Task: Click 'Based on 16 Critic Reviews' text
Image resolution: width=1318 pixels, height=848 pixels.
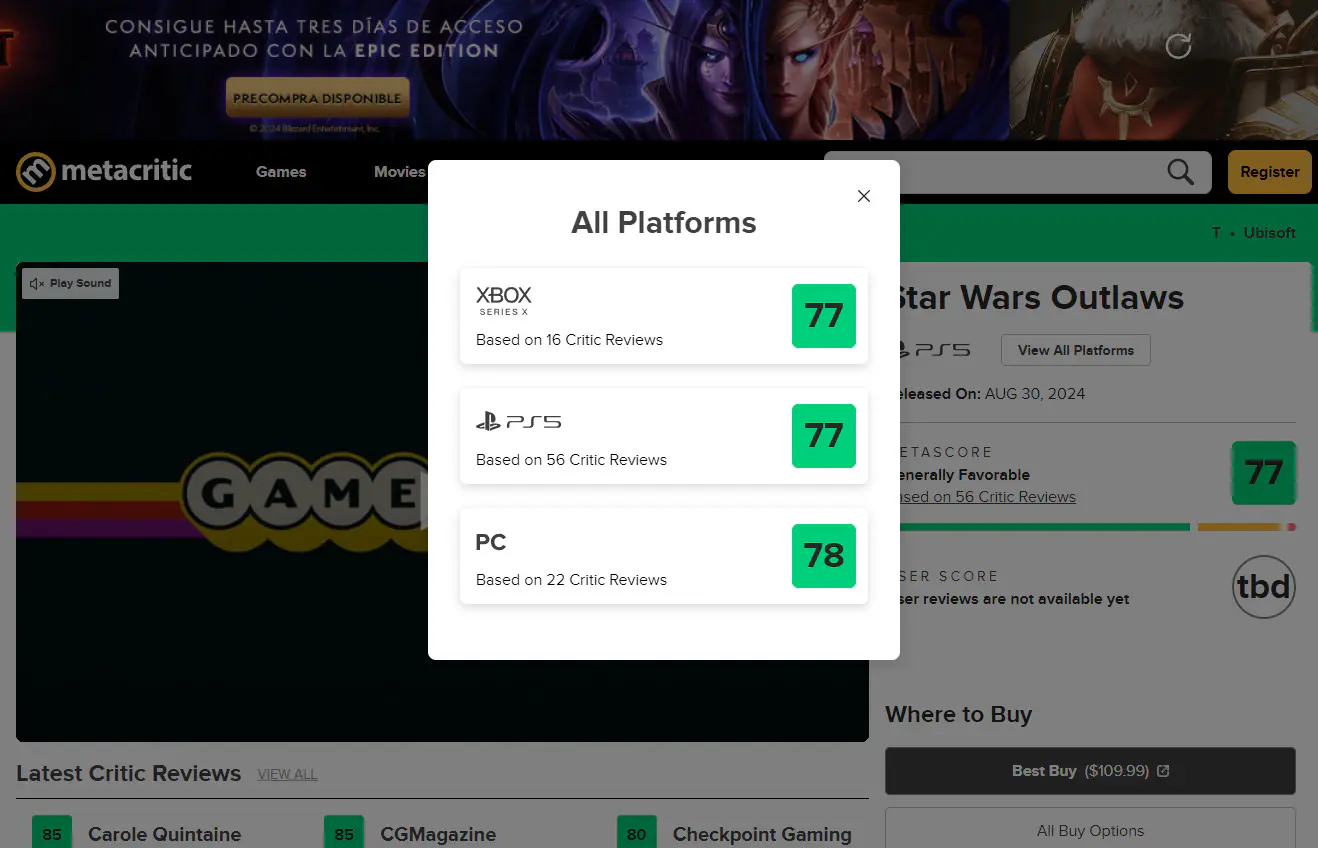Action: (569, 340)
